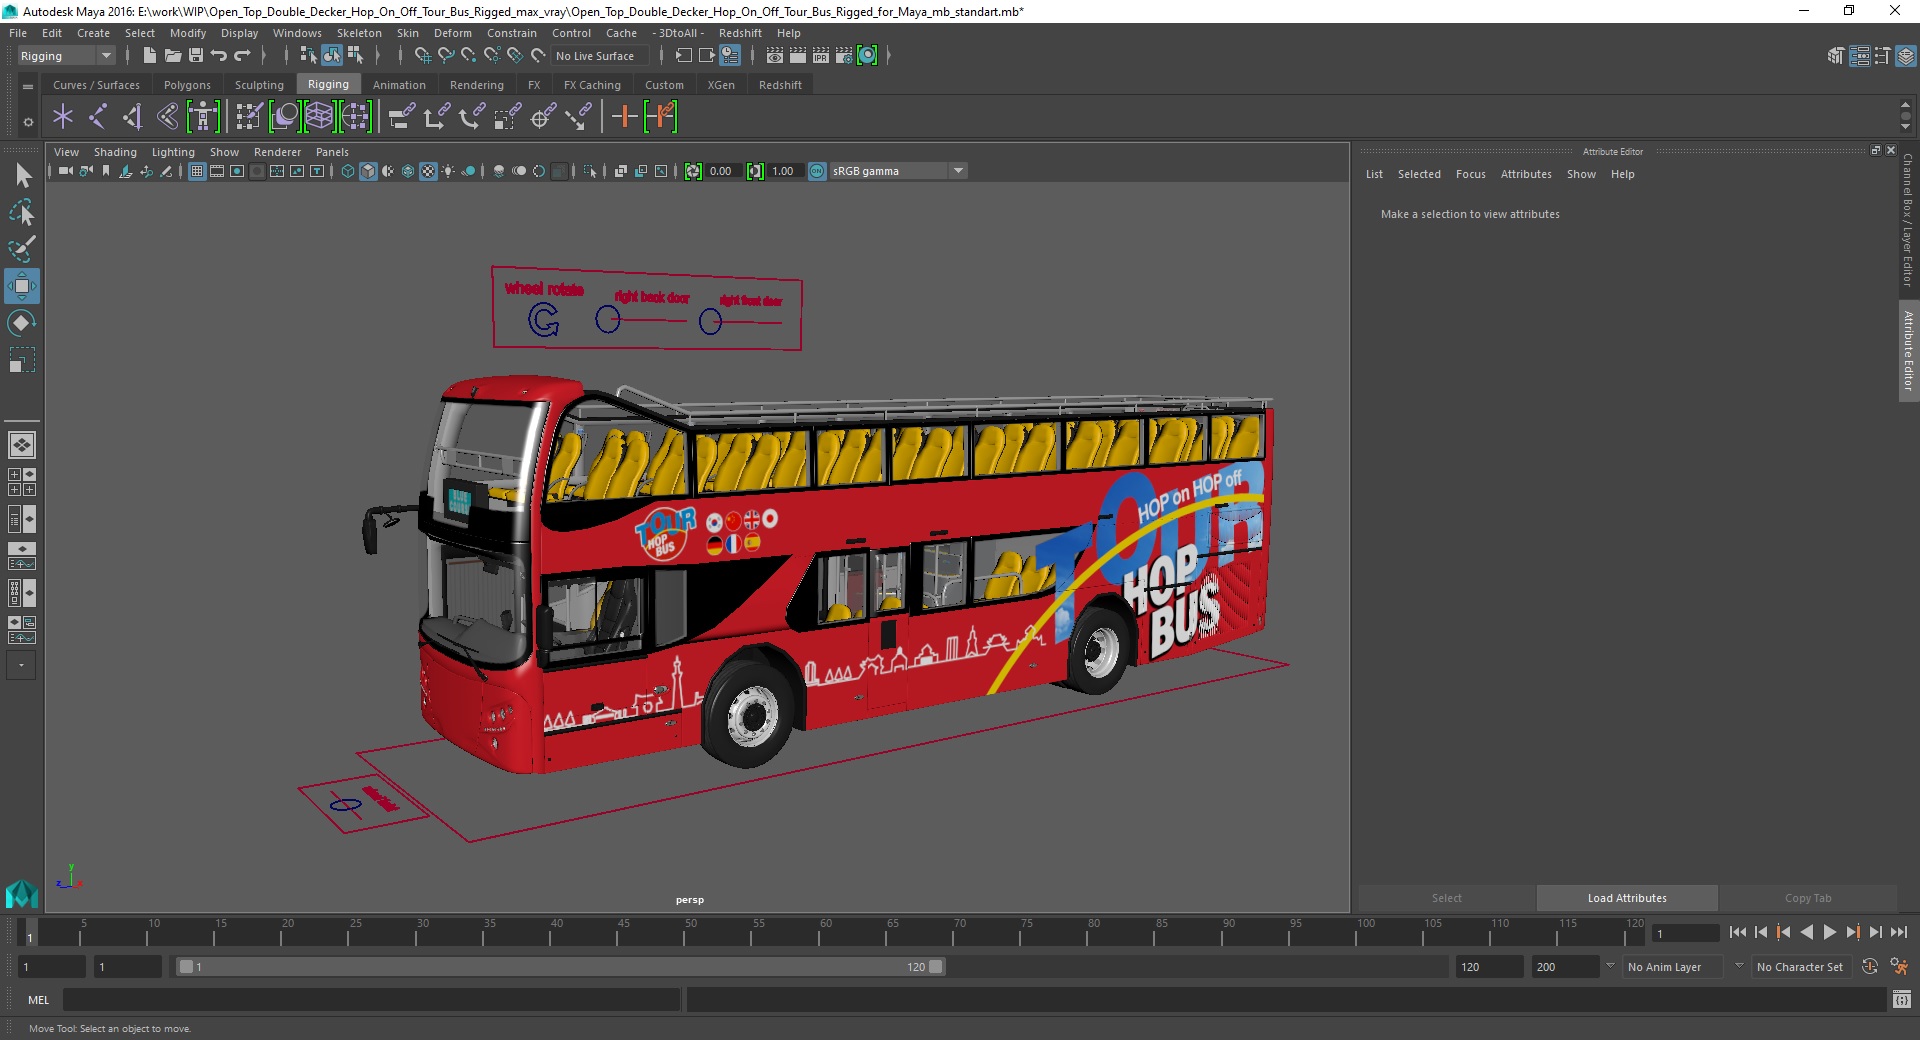Screen dimensions: 1920x1040
Task: Open the HumanIK character icon on shelf
Action: pyautogui.click(x=202, y=117)
